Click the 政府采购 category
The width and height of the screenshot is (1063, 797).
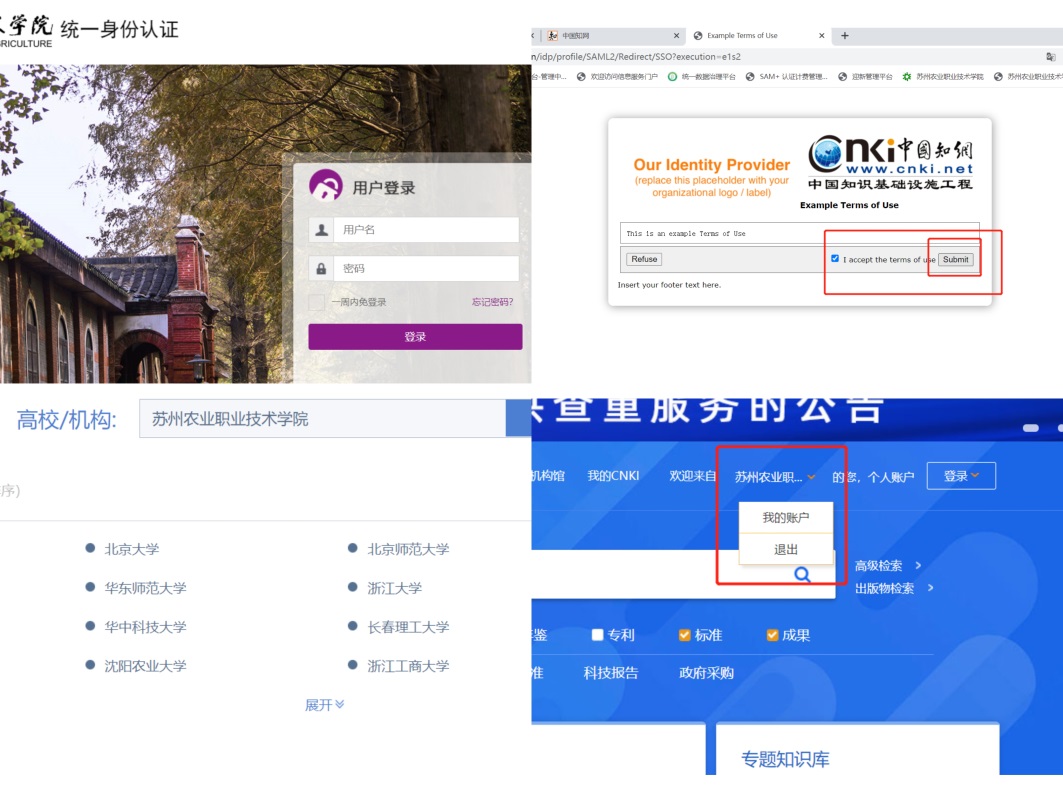[x=706, y=673]
